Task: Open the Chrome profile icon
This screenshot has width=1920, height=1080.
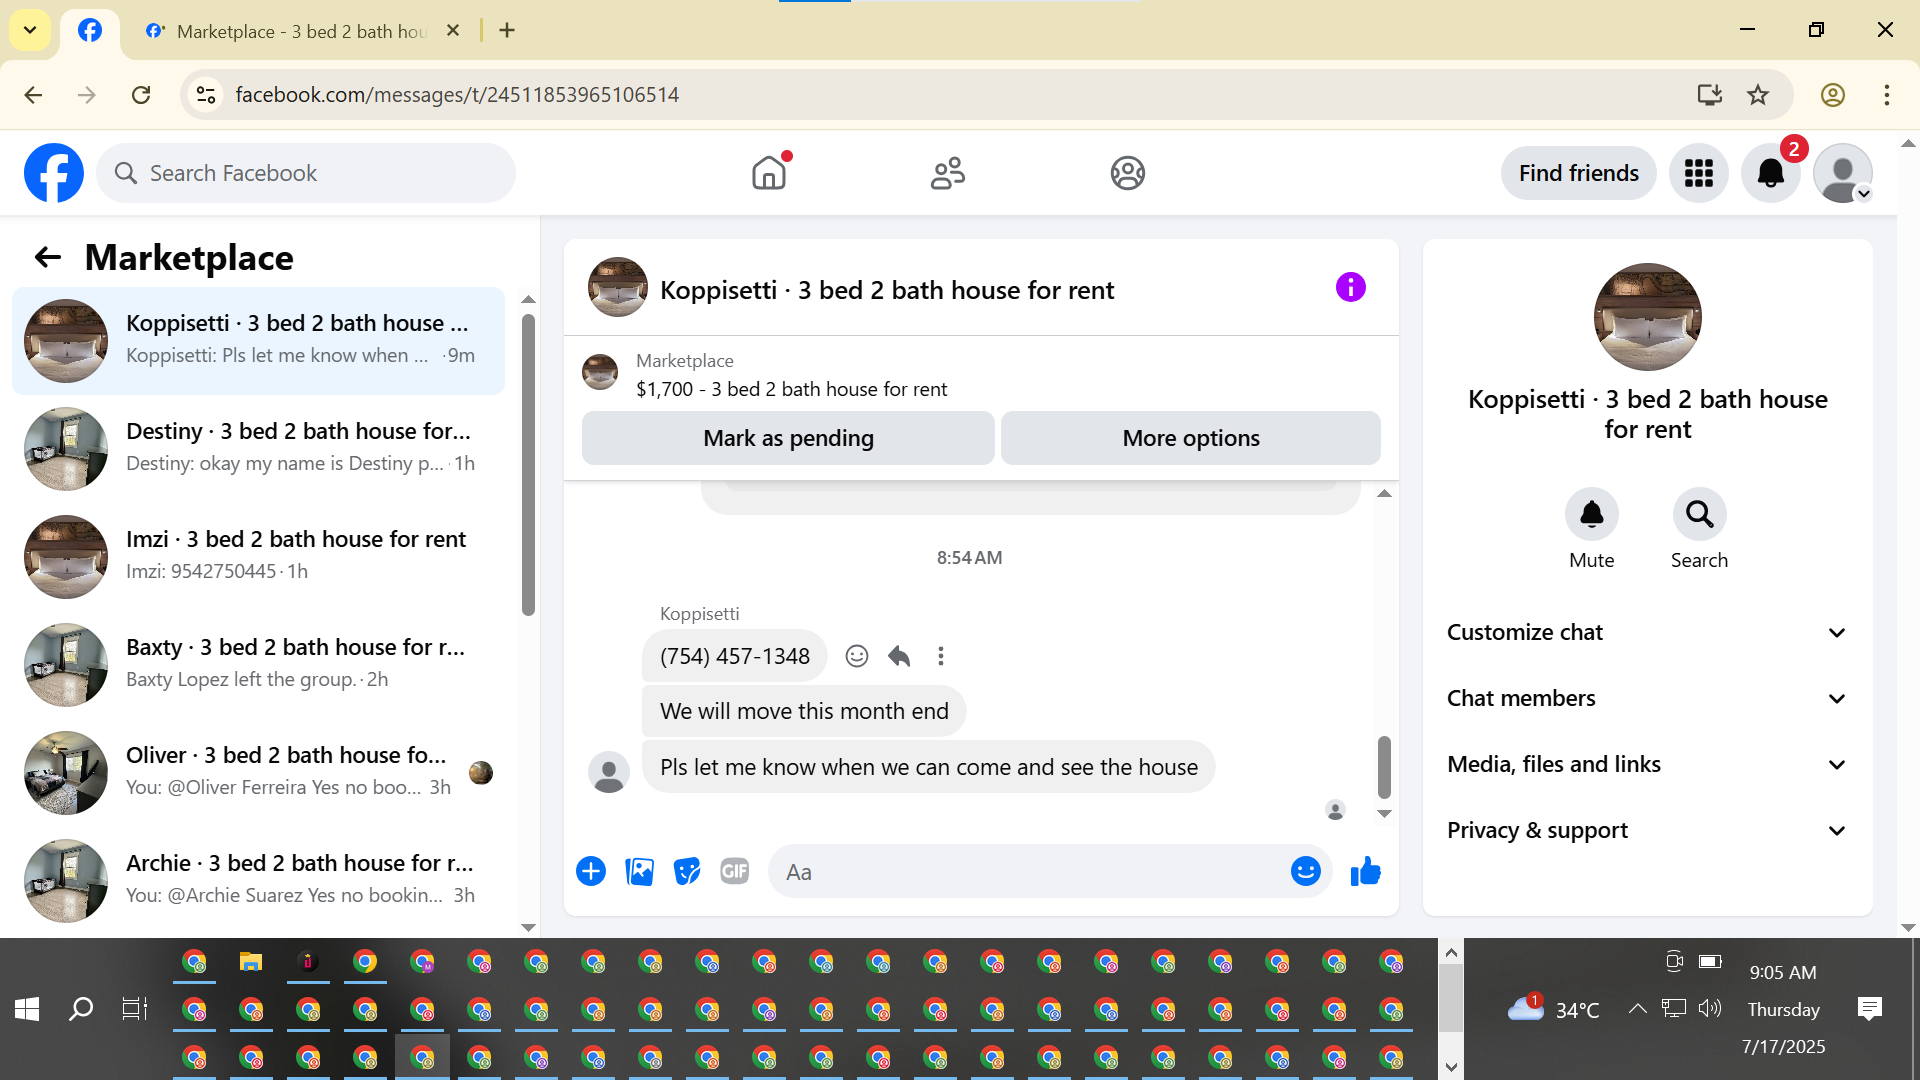Action: 1832,95
